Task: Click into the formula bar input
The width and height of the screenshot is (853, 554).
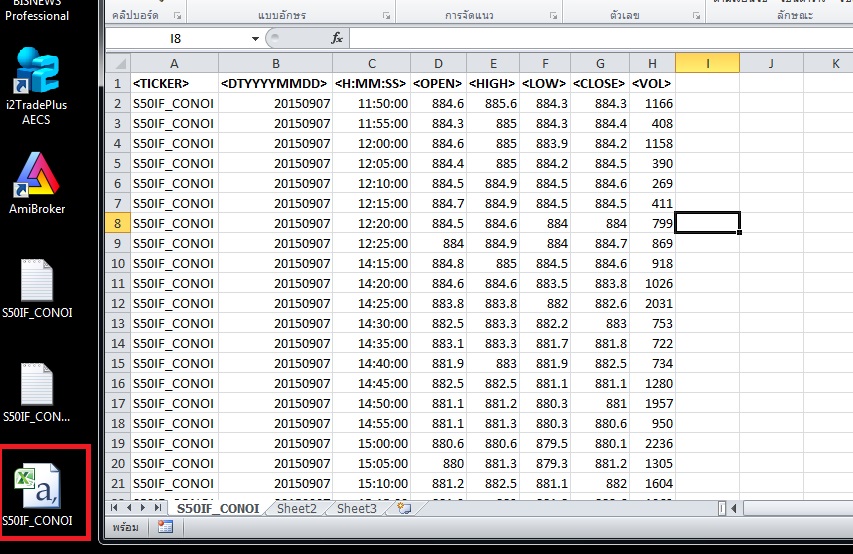Action: 601,39
